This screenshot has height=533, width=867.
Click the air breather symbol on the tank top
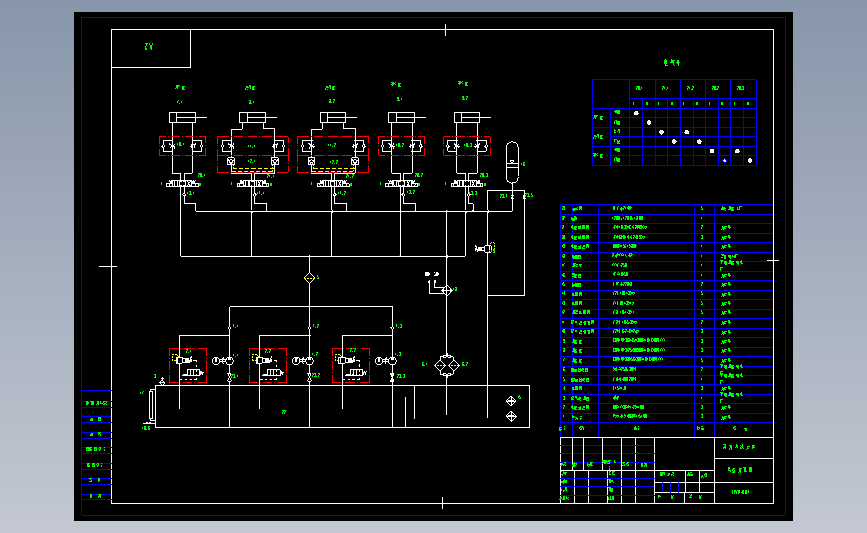pos(162,380)
